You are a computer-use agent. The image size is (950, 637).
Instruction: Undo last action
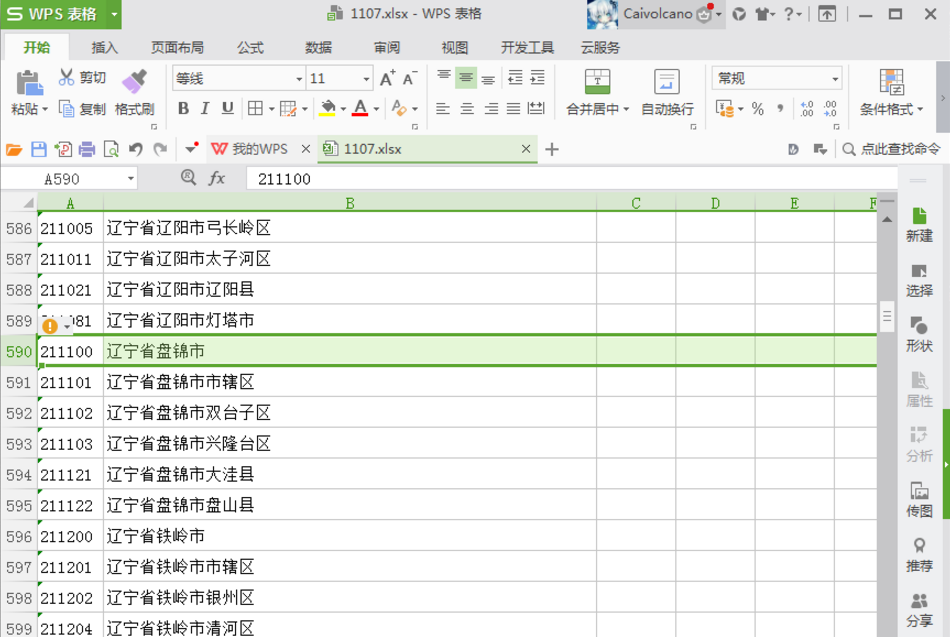point(136,149)
